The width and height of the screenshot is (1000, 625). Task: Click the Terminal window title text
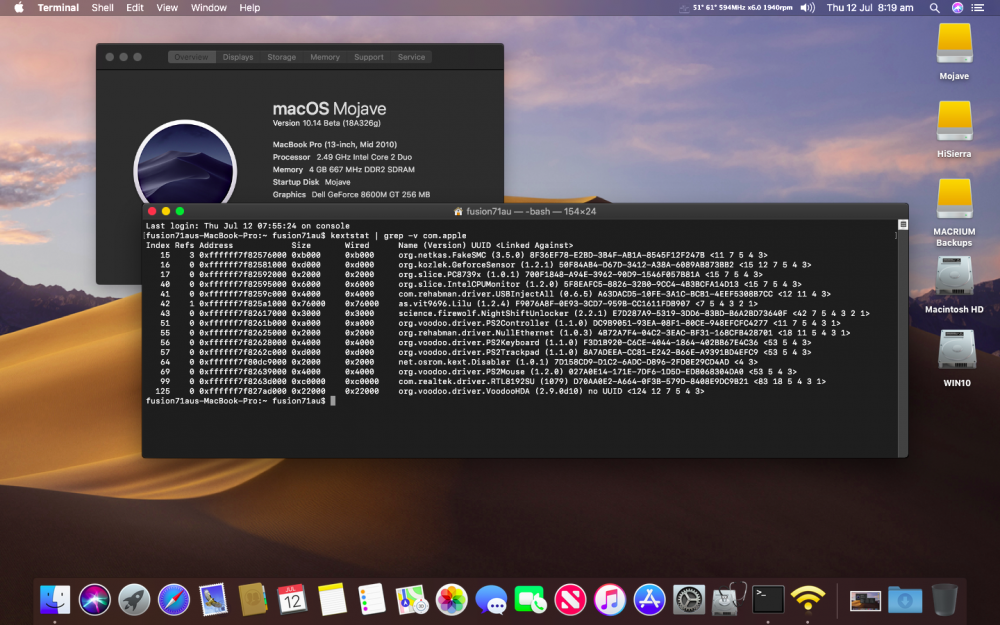coord(531,211)
